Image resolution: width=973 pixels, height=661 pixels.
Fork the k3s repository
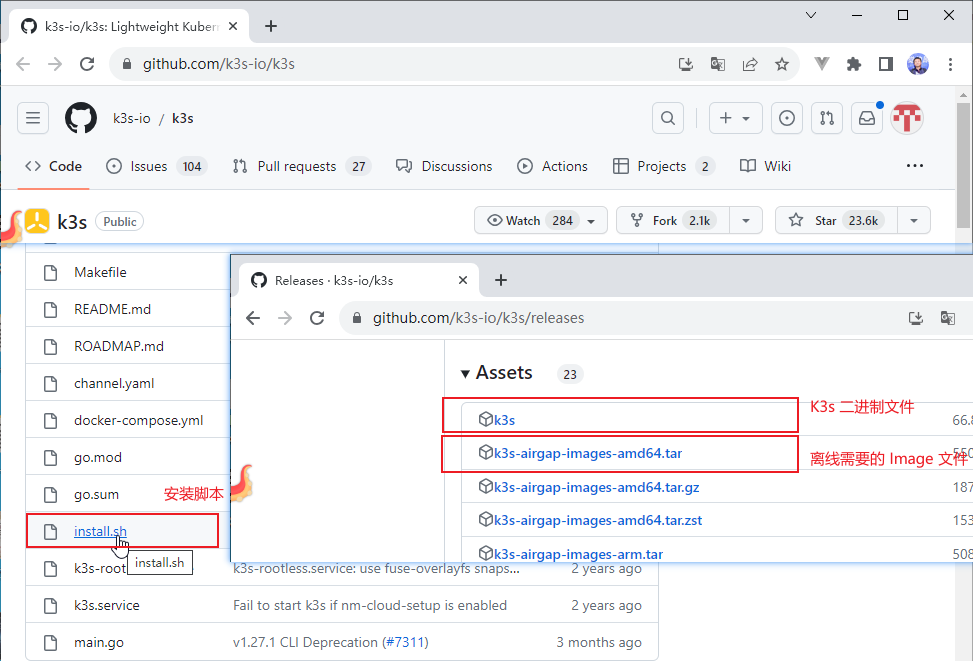(673, 220)
